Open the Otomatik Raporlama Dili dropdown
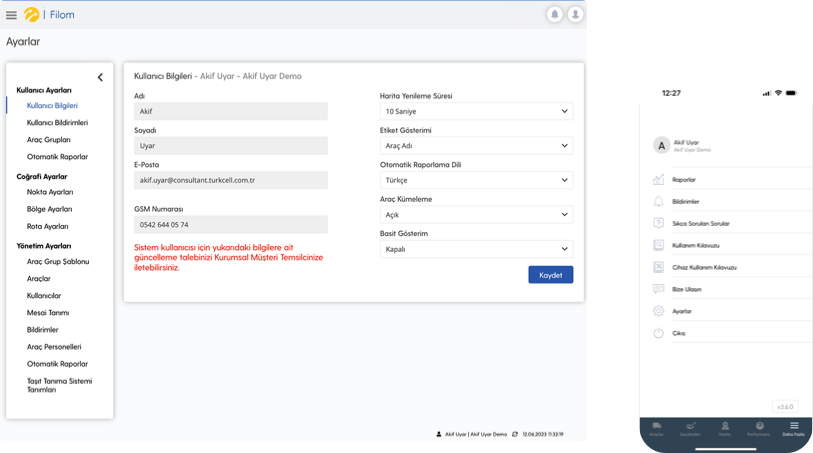The height and width of the screenshot is (453, 813). click(476, 180)
